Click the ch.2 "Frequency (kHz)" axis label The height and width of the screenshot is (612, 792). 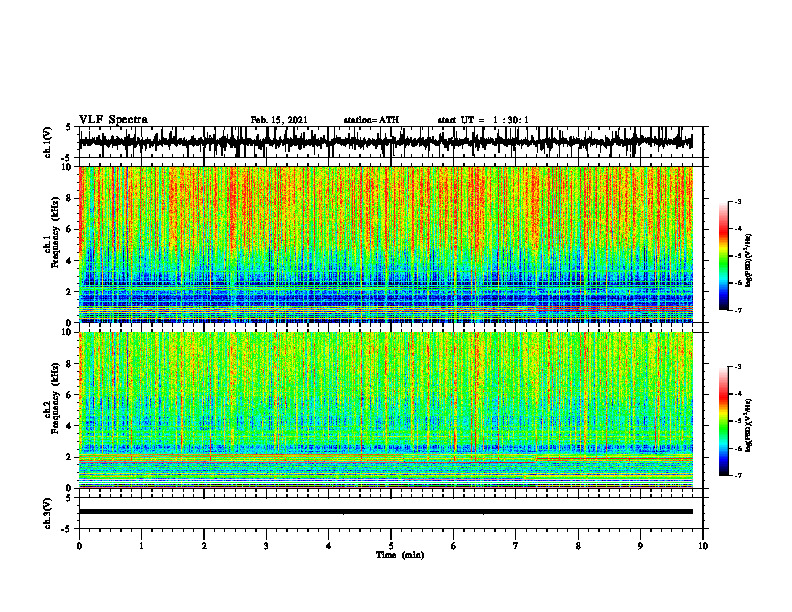pos(55,398)
